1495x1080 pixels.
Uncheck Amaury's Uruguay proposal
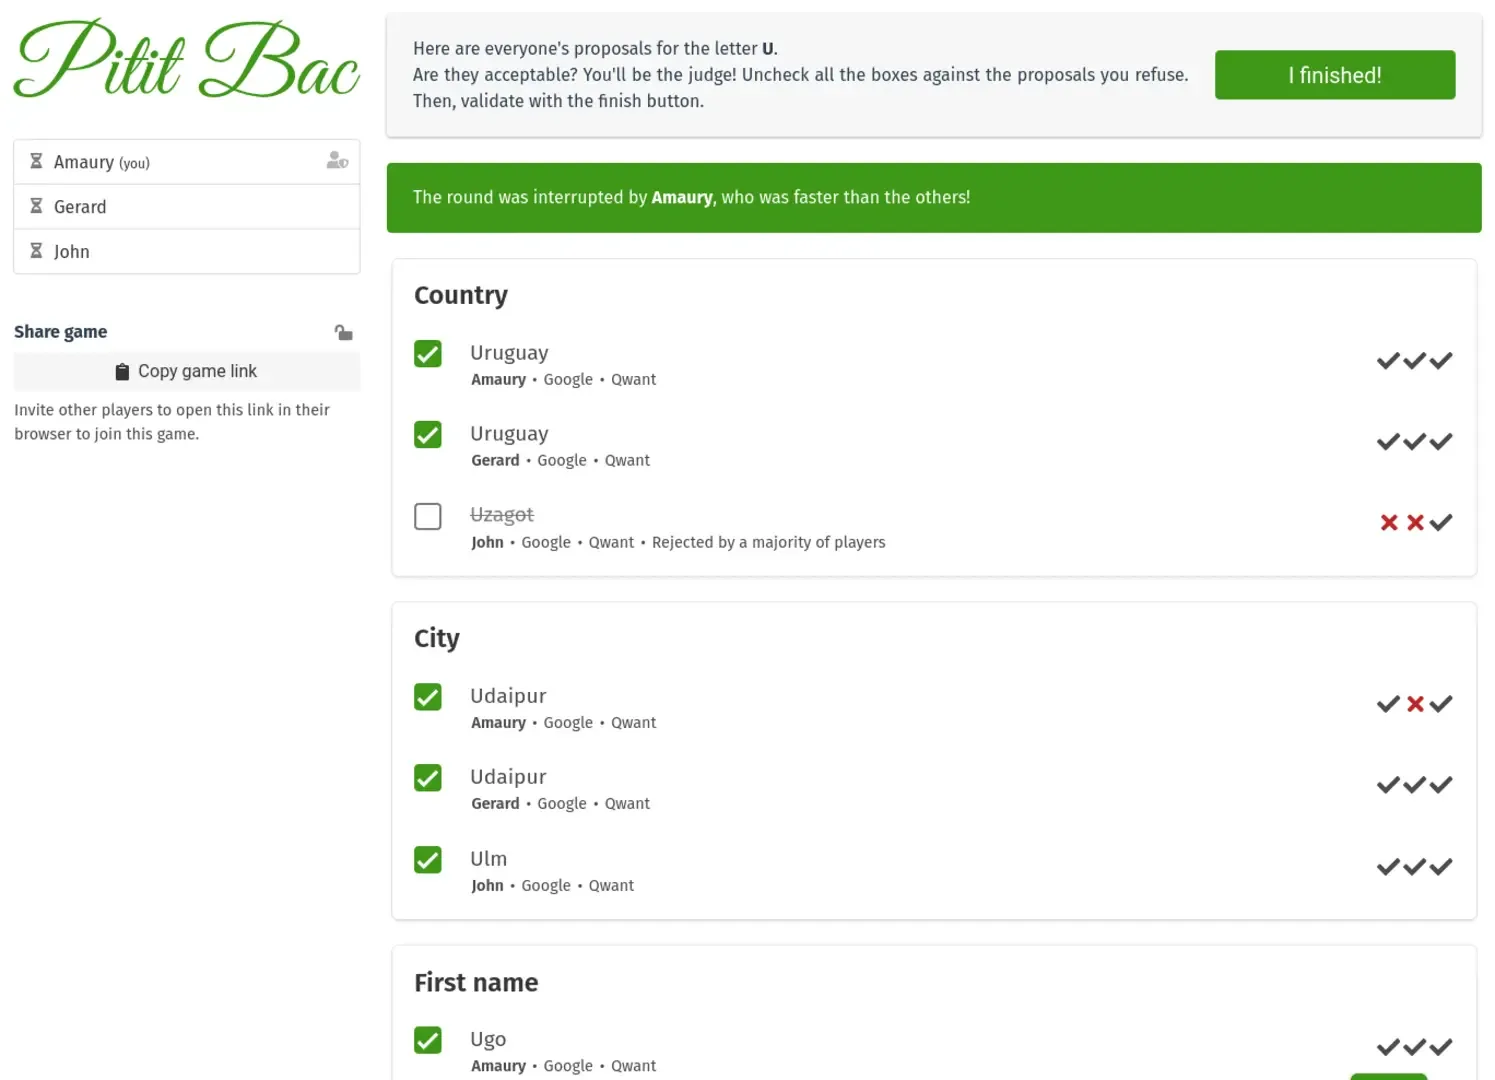pos(428,354)
